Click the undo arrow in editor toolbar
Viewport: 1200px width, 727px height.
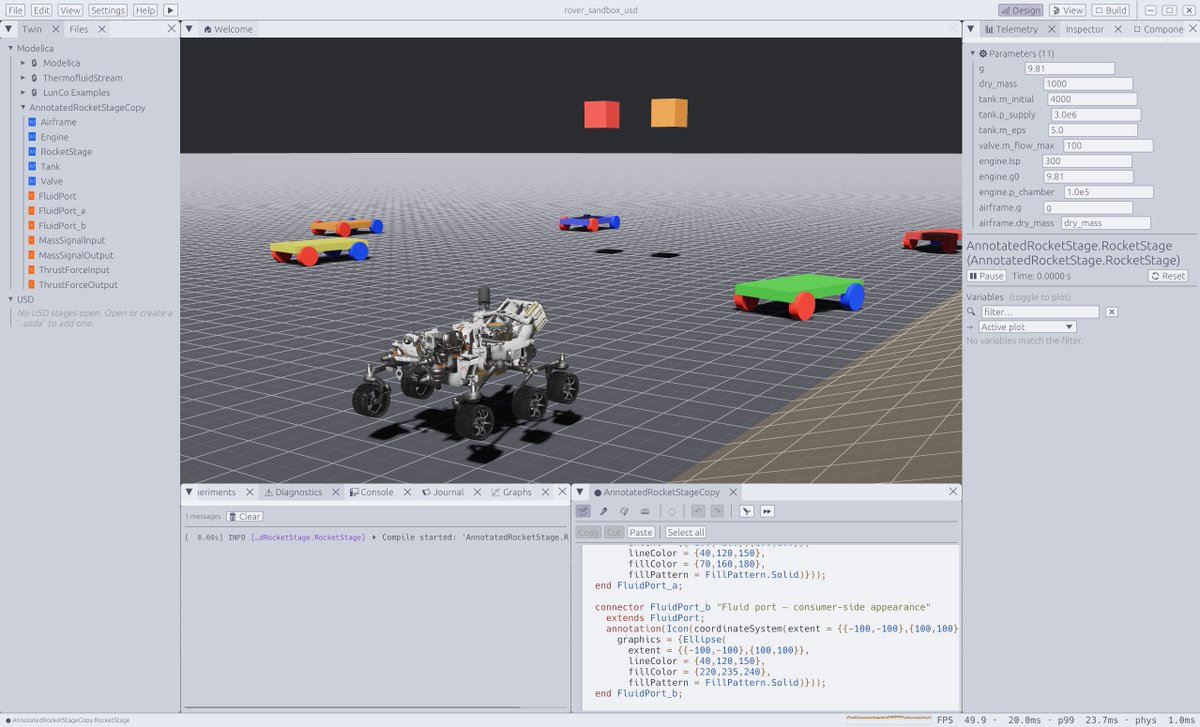coord(698,511)
